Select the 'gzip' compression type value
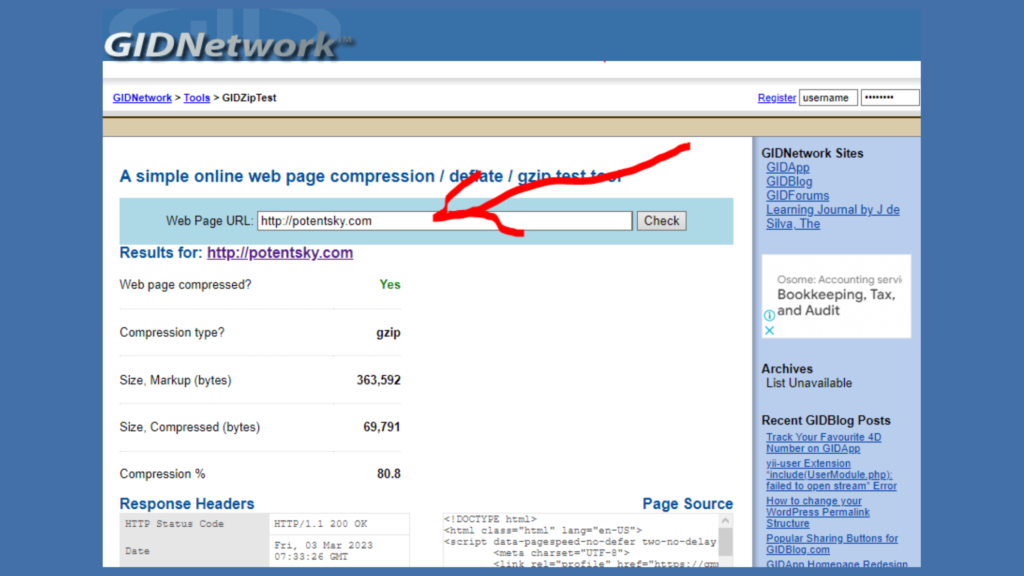This screenshot has height=576, width=1024. [388, 332]
